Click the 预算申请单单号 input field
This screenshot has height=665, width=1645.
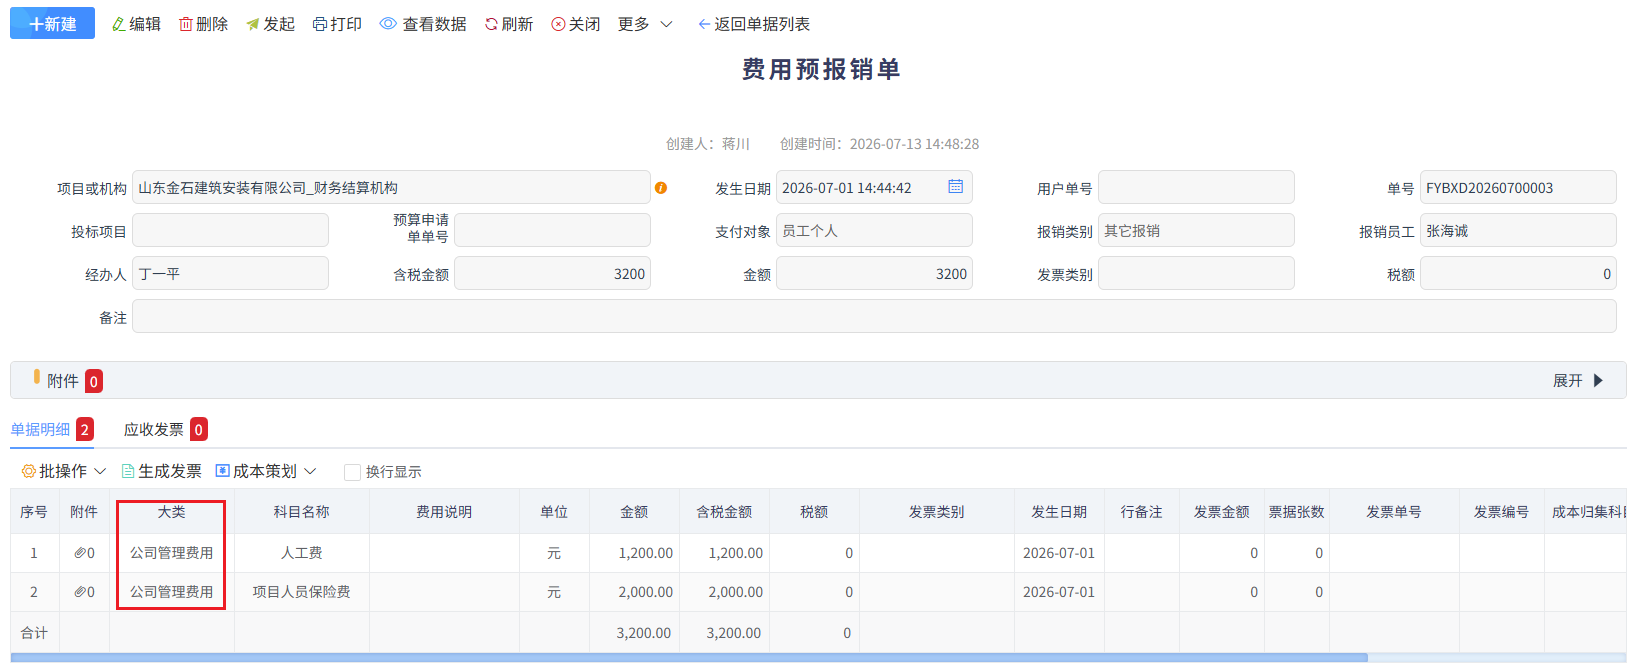(552, 230)
